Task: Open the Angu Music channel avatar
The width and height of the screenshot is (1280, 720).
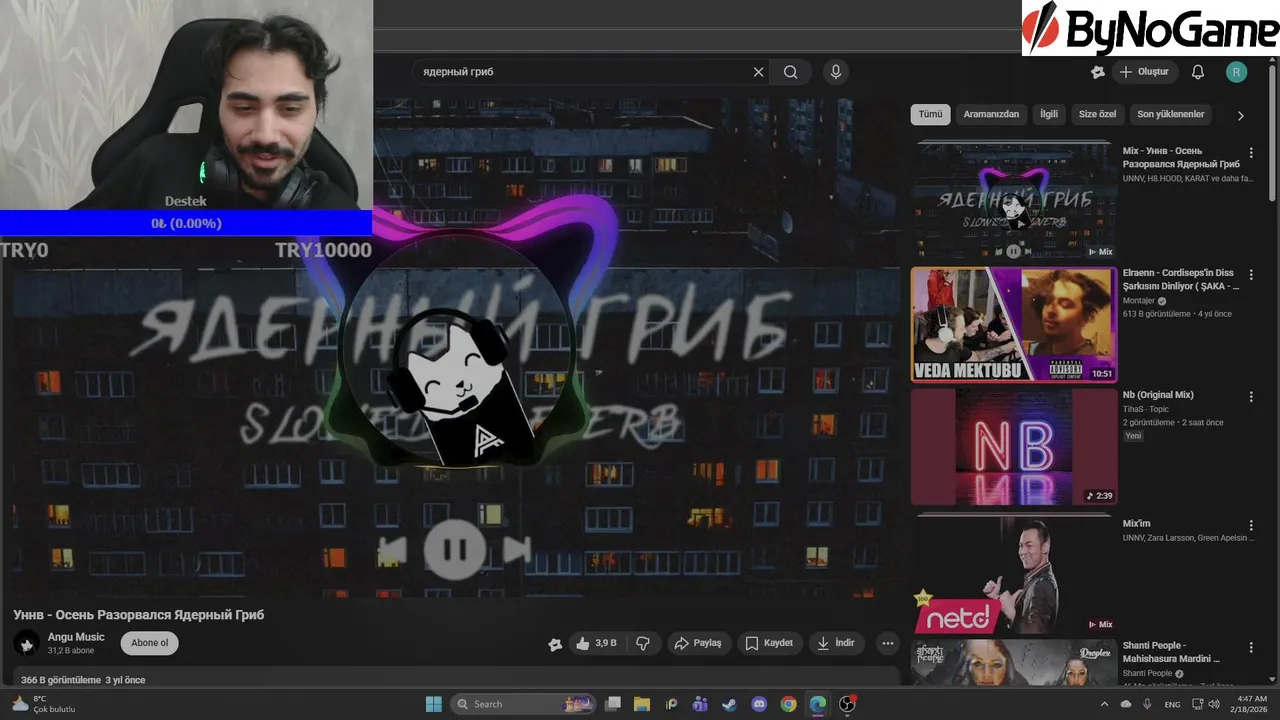Action: pyautogui.click(x=27, y=643)
